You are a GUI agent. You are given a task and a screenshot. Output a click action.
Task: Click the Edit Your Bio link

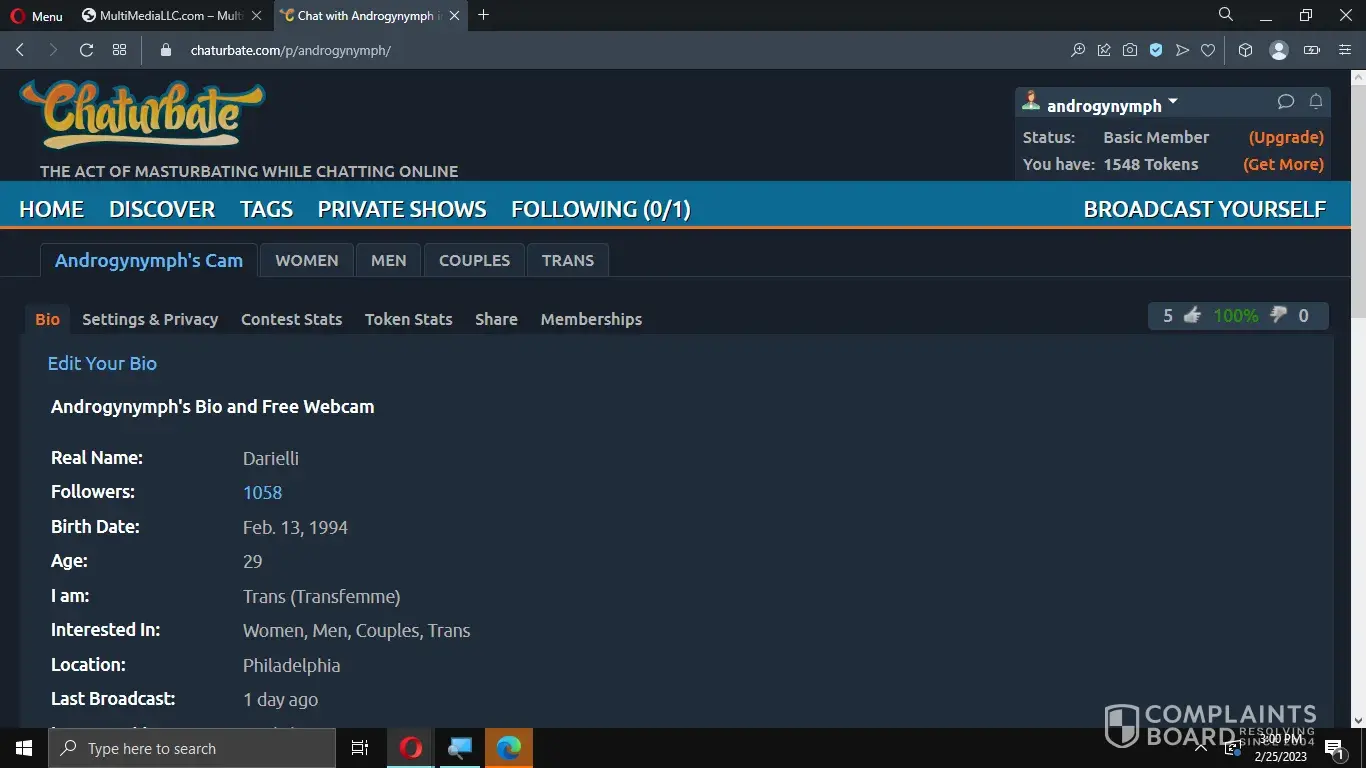pyautogui.click(x=102, y=363)
